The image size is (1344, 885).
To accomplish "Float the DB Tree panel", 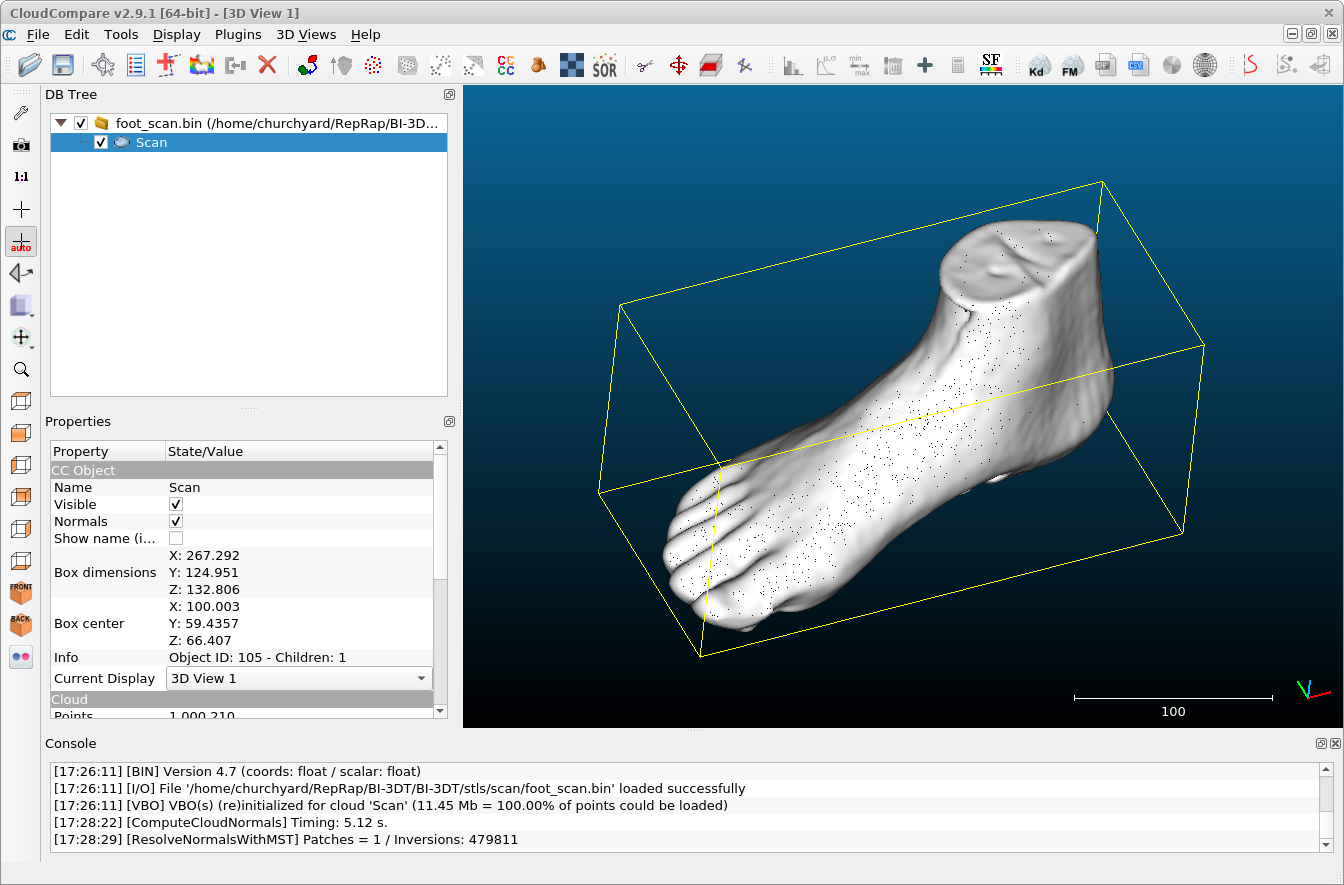I will pyautogui.click(x=450, y=94).
